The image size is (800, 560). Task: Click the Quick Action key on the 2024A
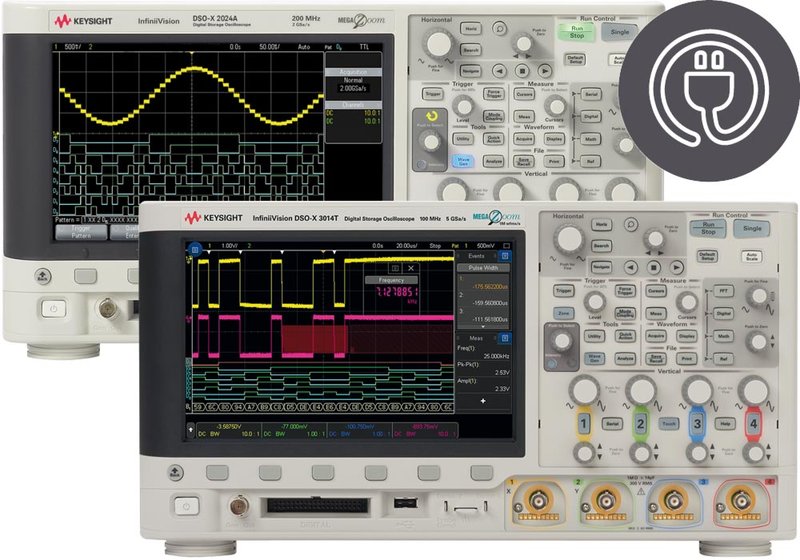[x=493, y=139]
